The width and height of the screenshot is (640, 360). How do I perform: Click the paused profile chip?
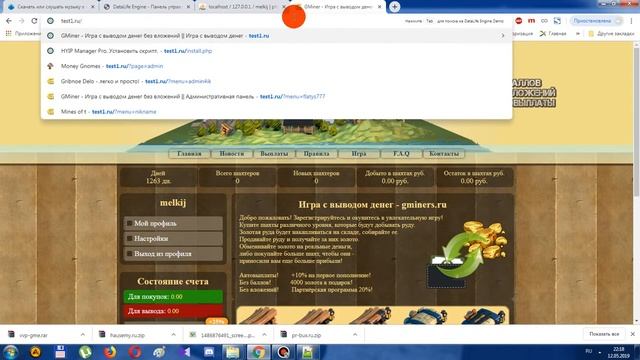click(596, 21)
